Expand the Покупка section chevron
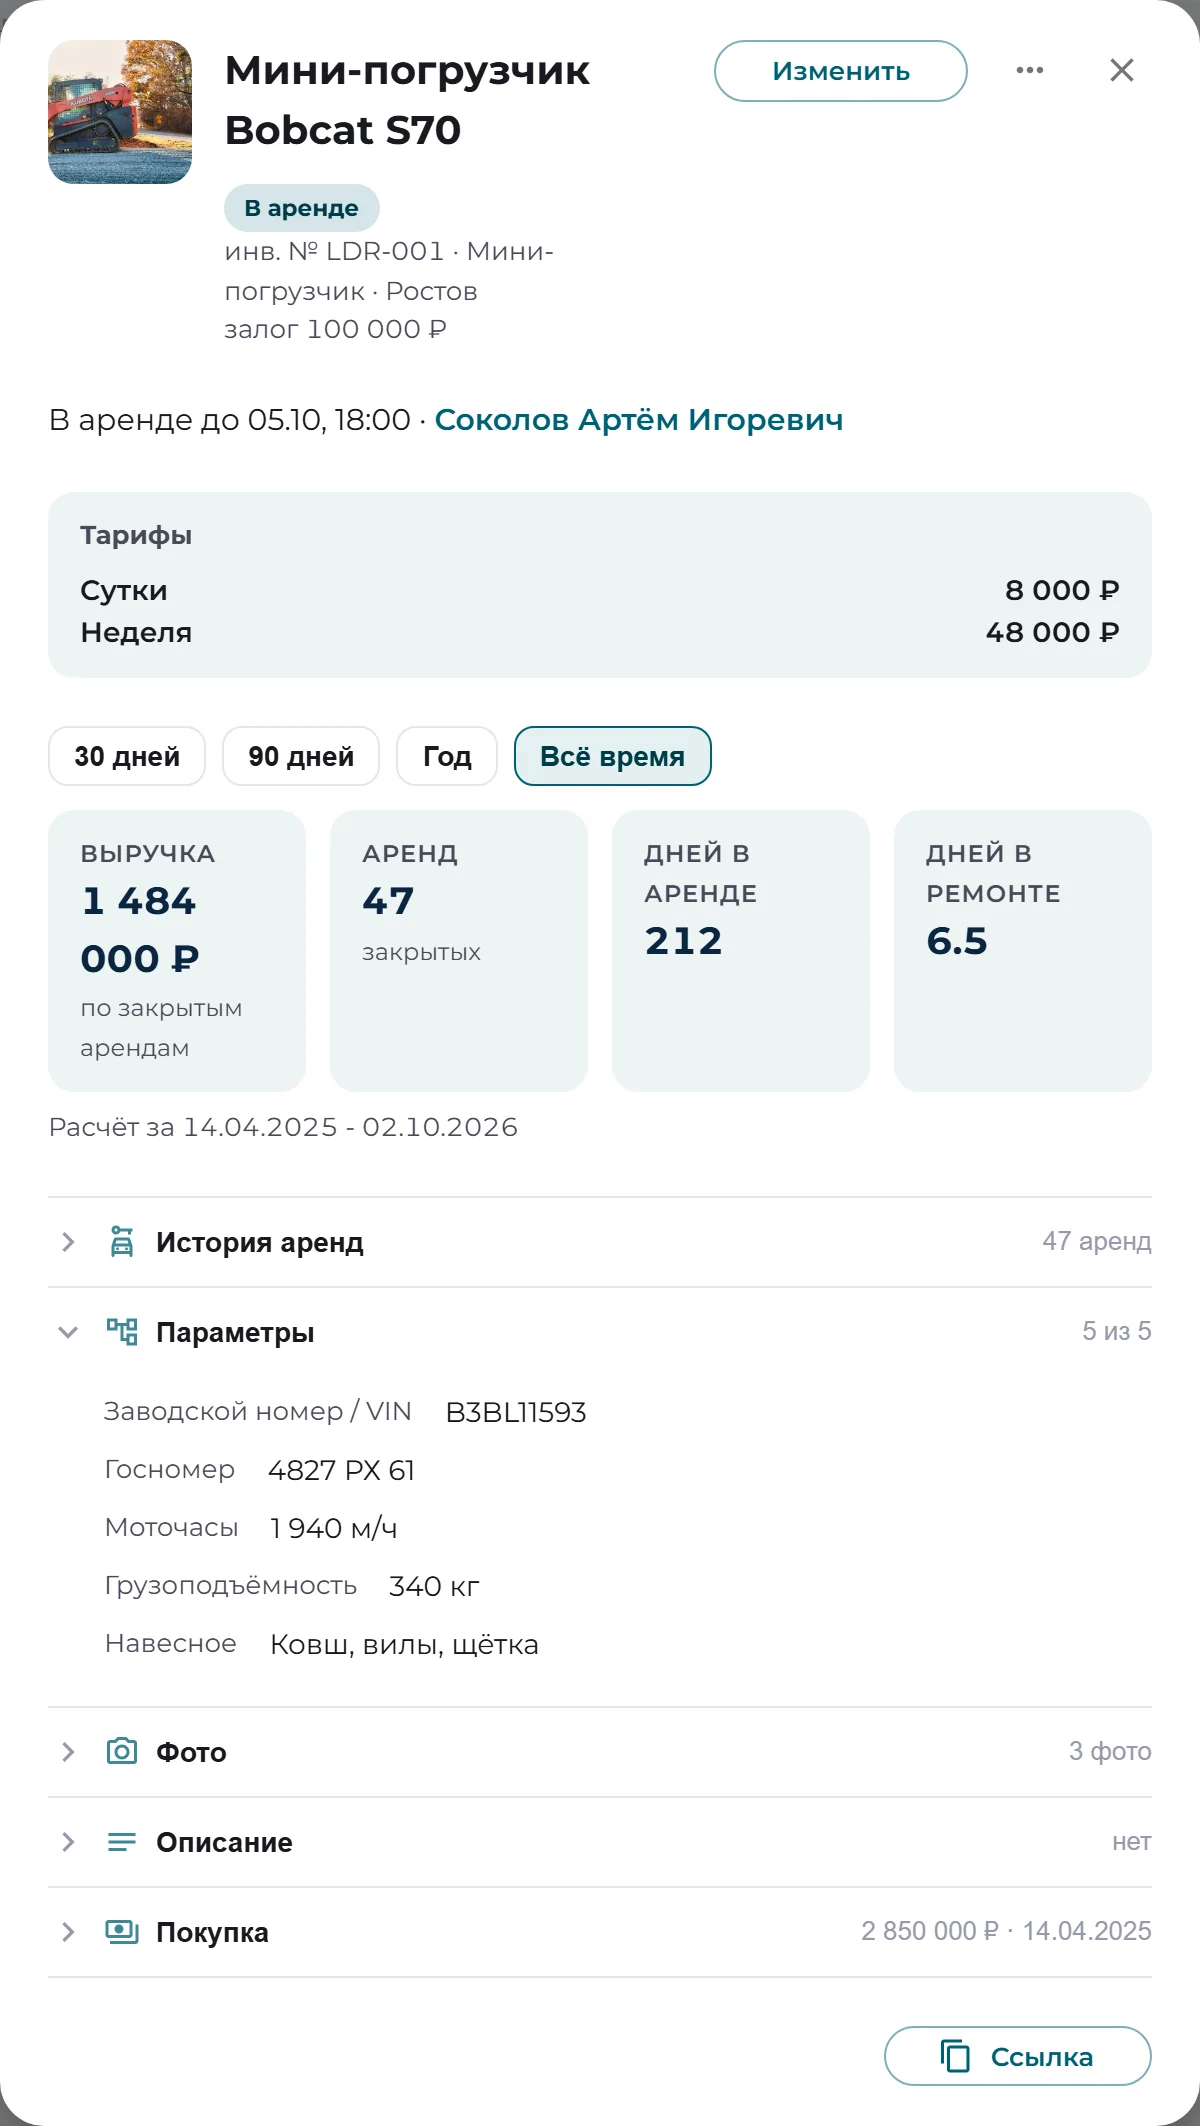The image size is (1200, 2126). tap(68, 1932)
